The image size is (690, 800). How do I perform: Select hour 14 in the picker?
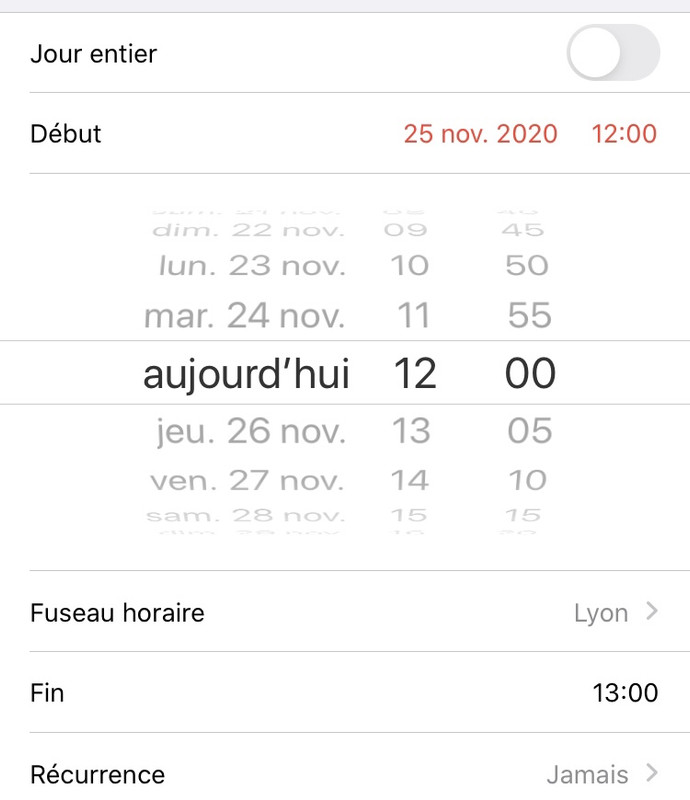coord(410,480)
